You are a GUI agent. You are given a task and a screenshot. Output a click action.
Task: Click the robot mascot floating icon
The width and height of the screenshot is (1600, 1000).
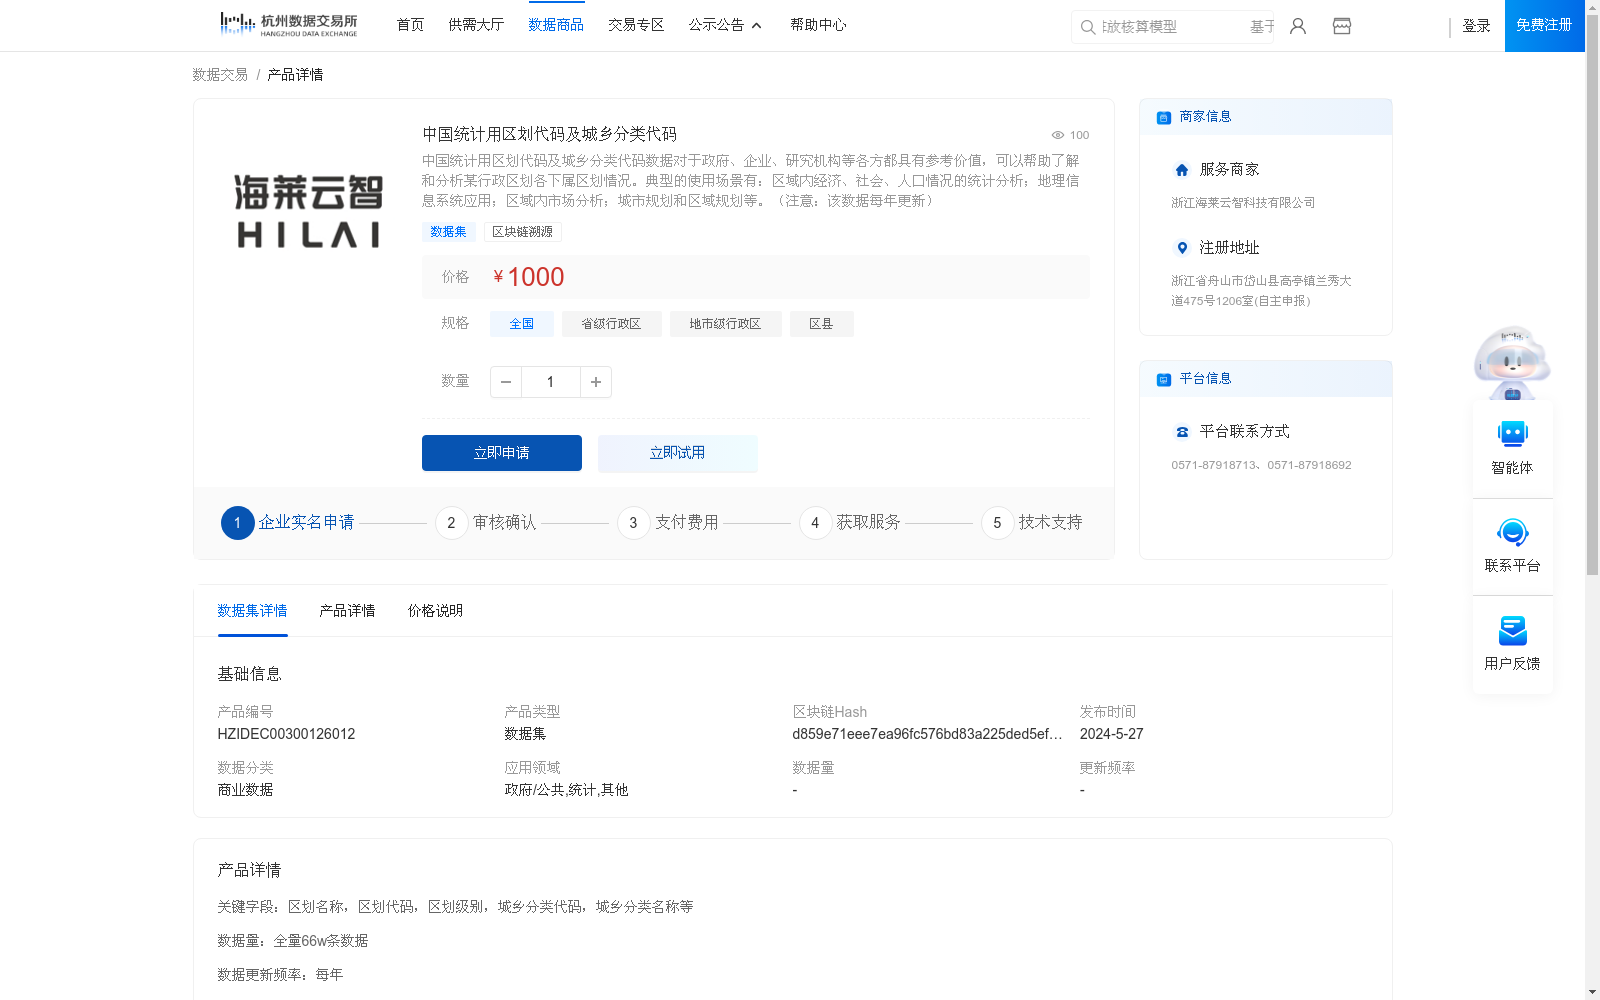point(1511,362)
